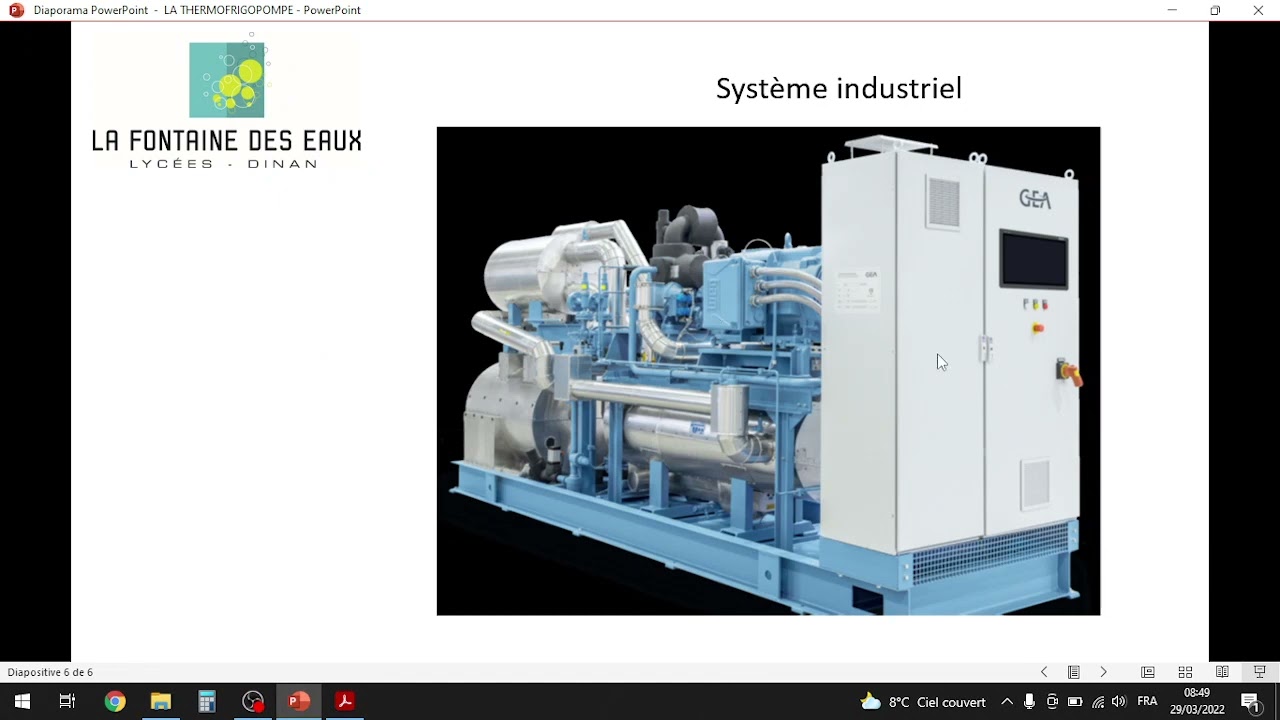
Task: Select the Slide Show view icon
Action: (1260, 672)
